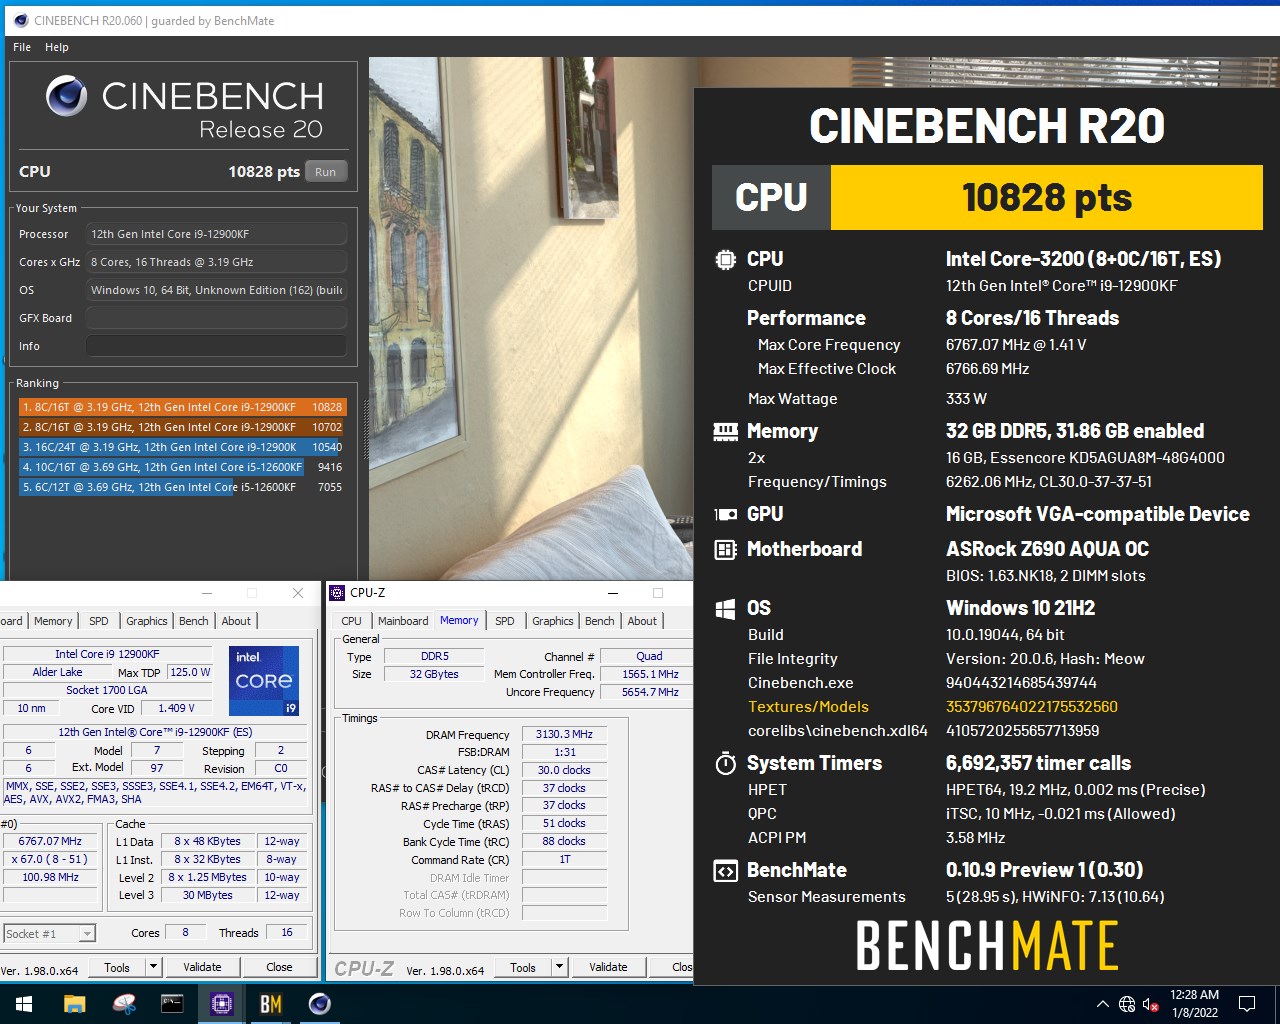Expand Tools dropdown arrow in right CPU-Z window
Image resolution: width=1280 pixels, height=1024 pixels.
pos(559,967)
